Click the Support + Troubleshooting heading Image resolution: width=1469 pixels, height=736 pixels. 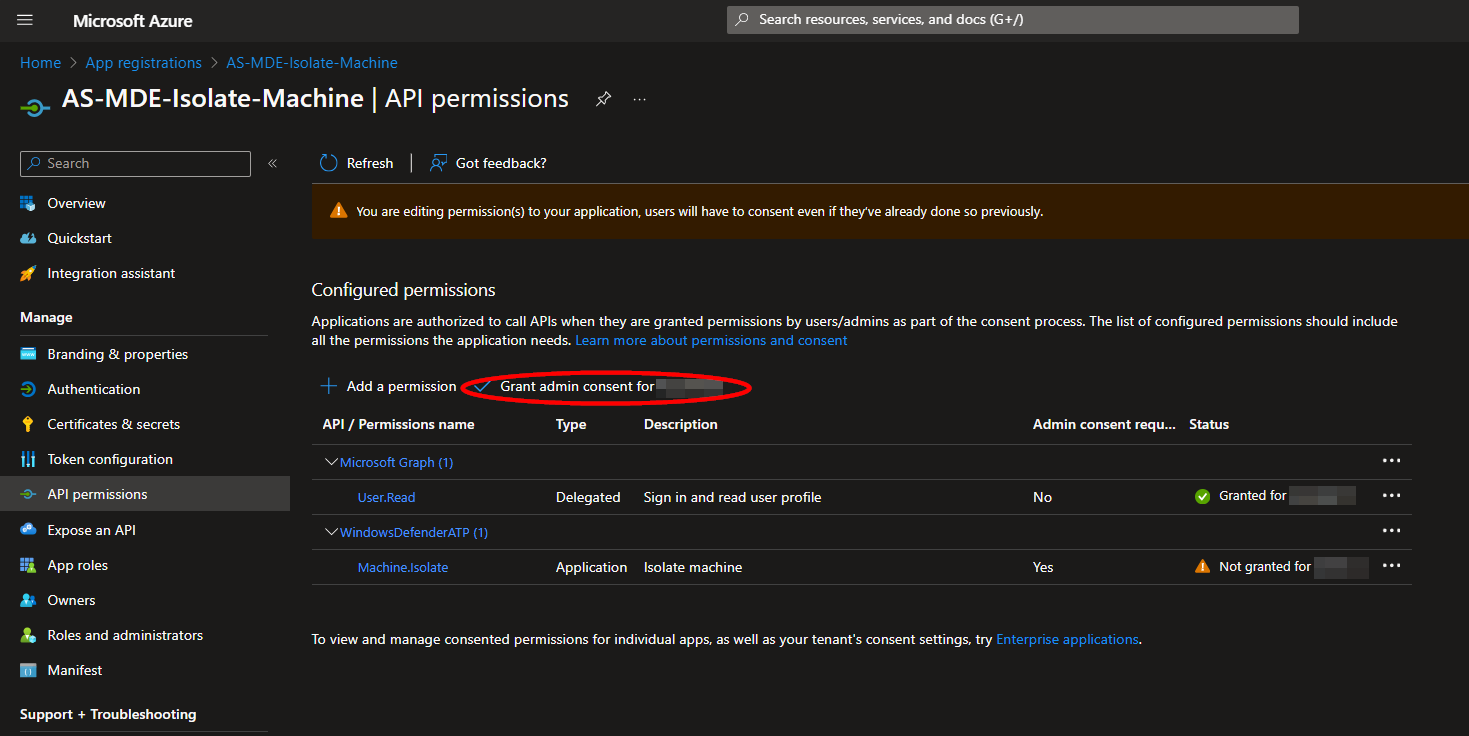[108, 714]
